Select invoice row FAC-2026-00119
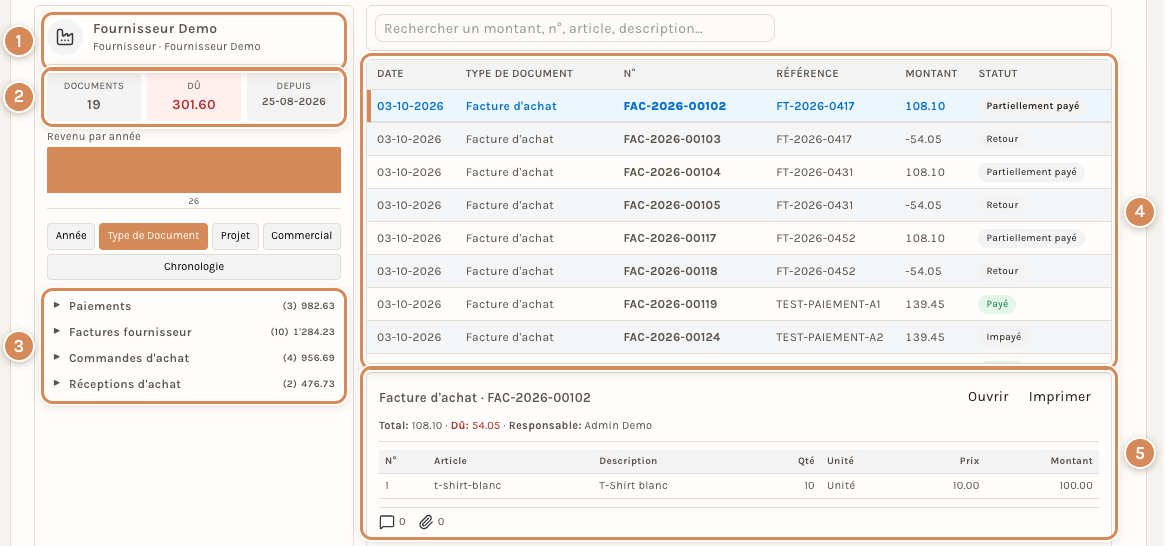This screenshot has width=1166, height=546. tap(738, 304)
